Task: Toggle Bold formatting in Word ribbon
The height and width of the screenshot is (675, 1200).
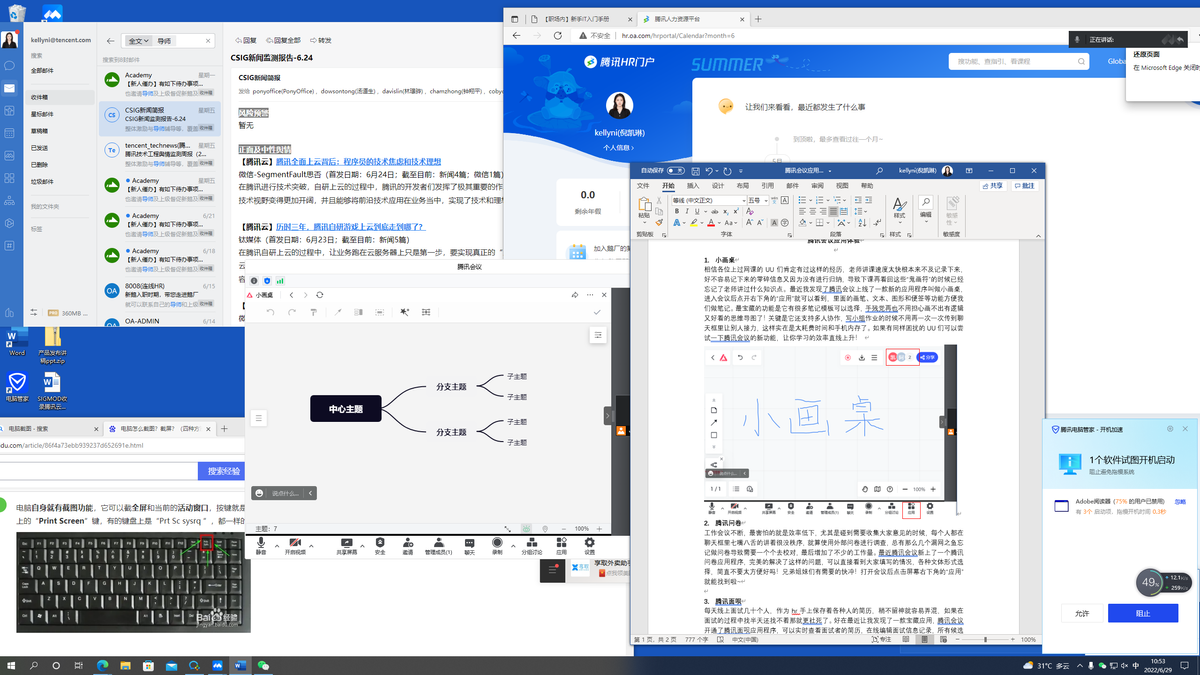Action: coord(676,210)
